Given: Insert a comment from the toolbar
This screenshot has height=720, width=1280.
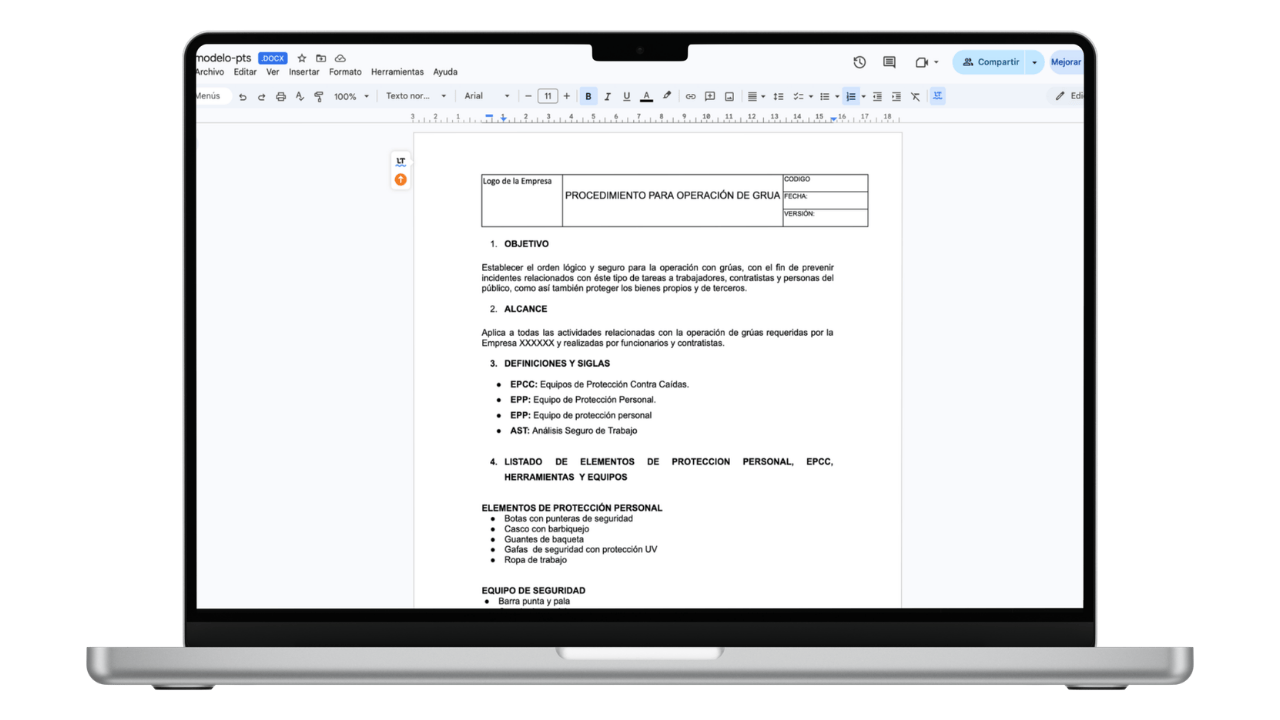Looking at the screenshot, I should click(709, 96).
